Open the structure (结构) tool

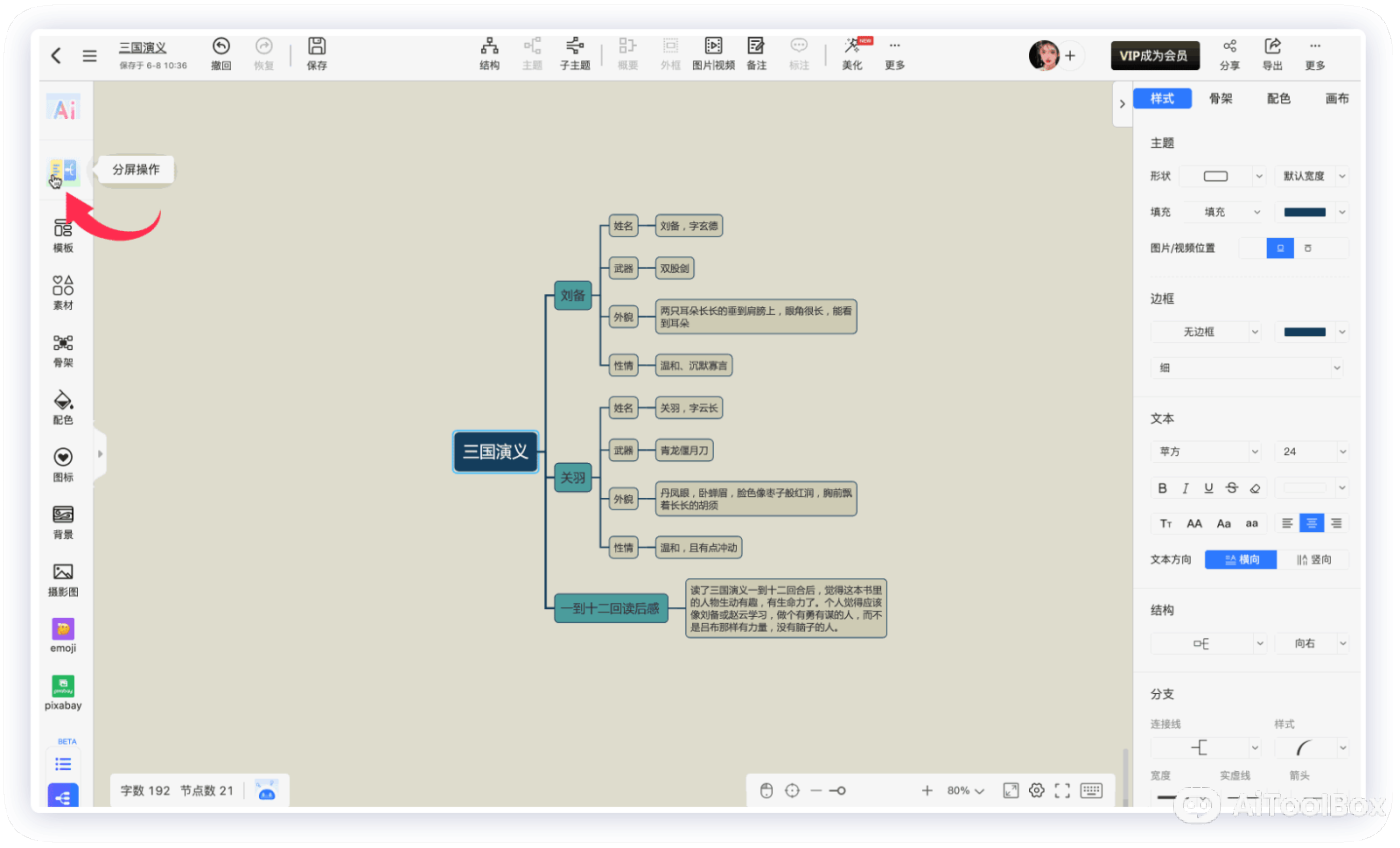[x=489, y=47]
